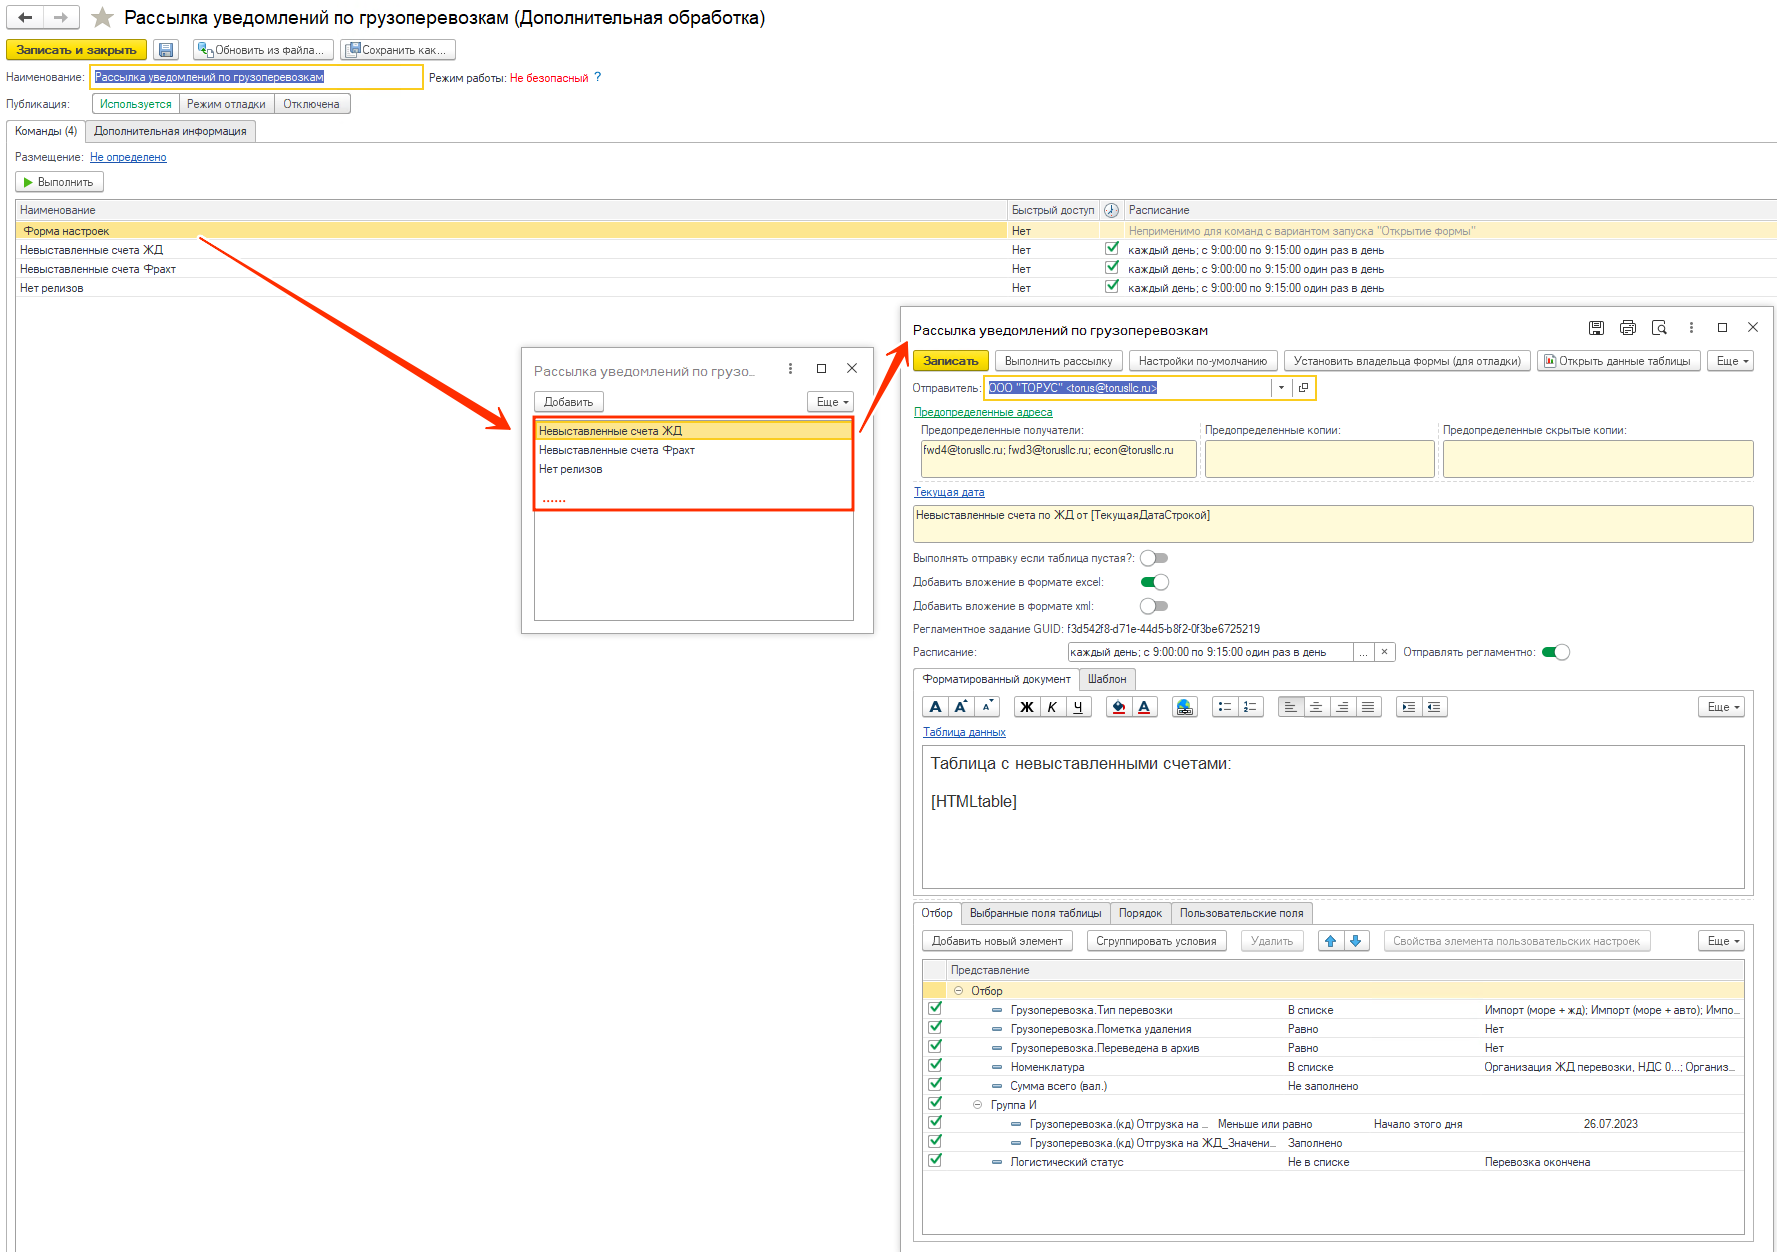Uncheck schedule checkbox for 'Невыставленные счета ЖД'

(x=1111, y=249)
